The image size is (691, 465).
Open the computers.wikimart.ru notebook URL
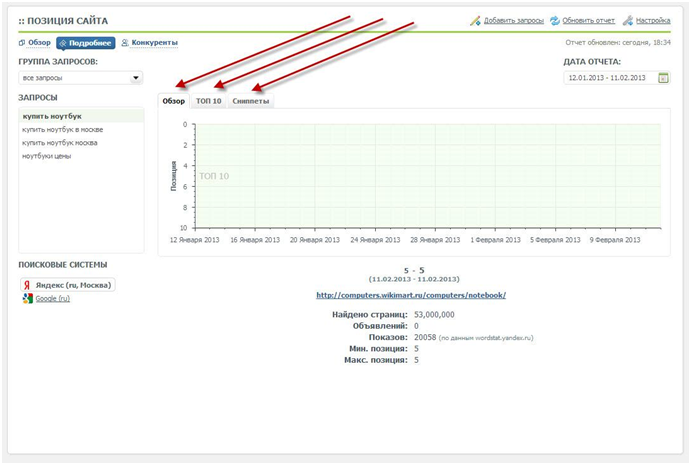[411, 295]
